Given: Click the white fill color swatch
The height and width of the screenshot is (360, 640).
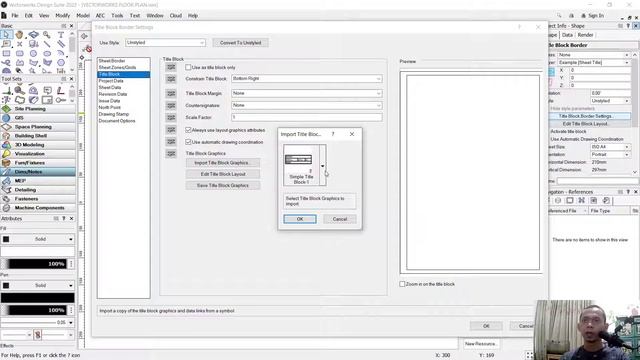Looking at the screenshot, I should pos(38,251).
